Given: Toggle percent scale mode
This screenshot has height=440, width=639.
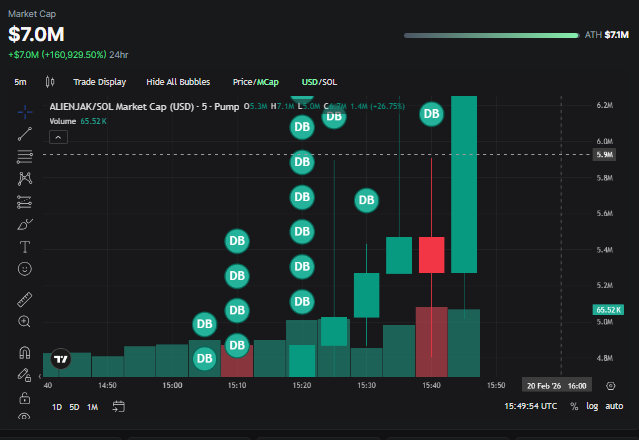Looking at the screenshot, I should [x=574, y=406].
